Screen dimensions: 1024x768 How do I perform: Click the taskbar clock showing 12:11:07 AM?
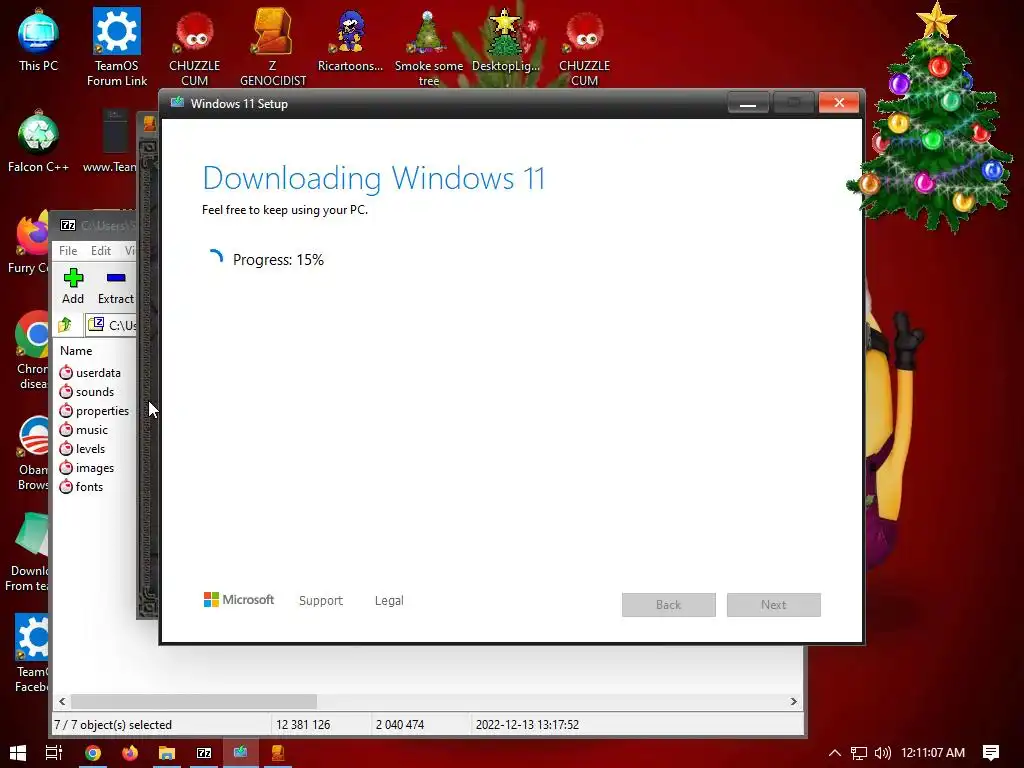pyautogui.click(x=933, y=753)
